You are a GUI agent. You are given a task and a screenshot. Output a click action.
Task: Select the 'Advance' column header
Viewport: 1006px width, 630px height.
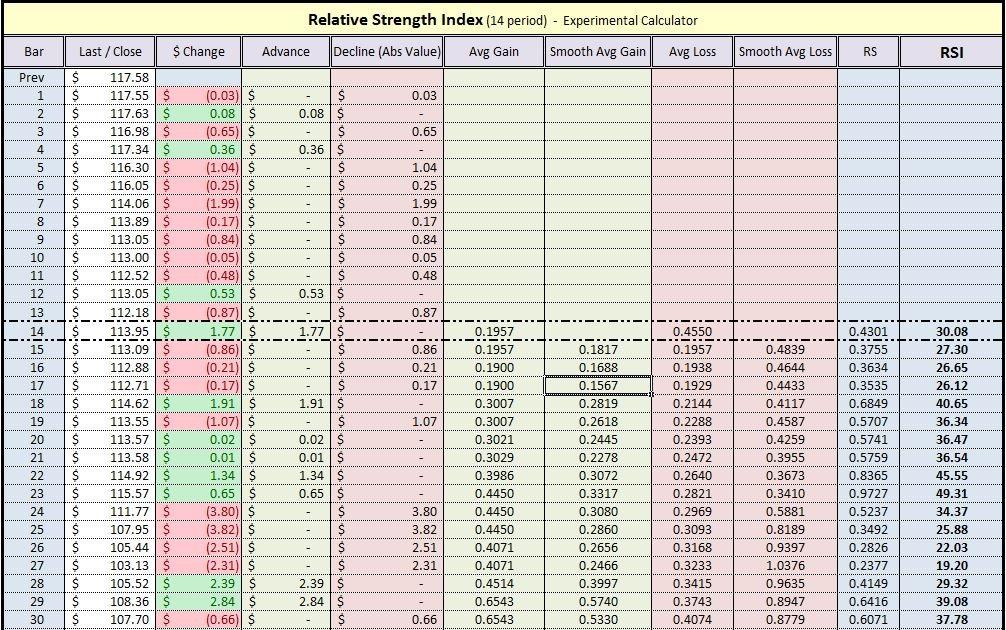(x=286, y=52)
